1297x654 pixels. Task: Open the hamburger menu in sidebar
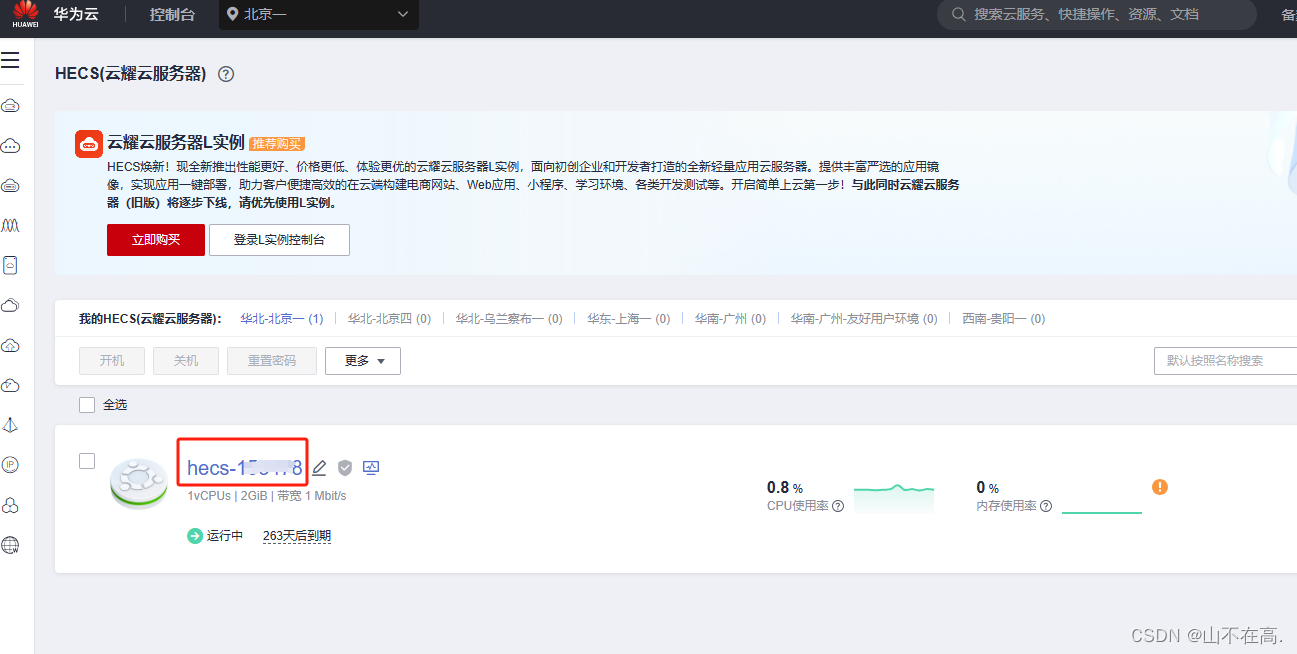[10, 61]
